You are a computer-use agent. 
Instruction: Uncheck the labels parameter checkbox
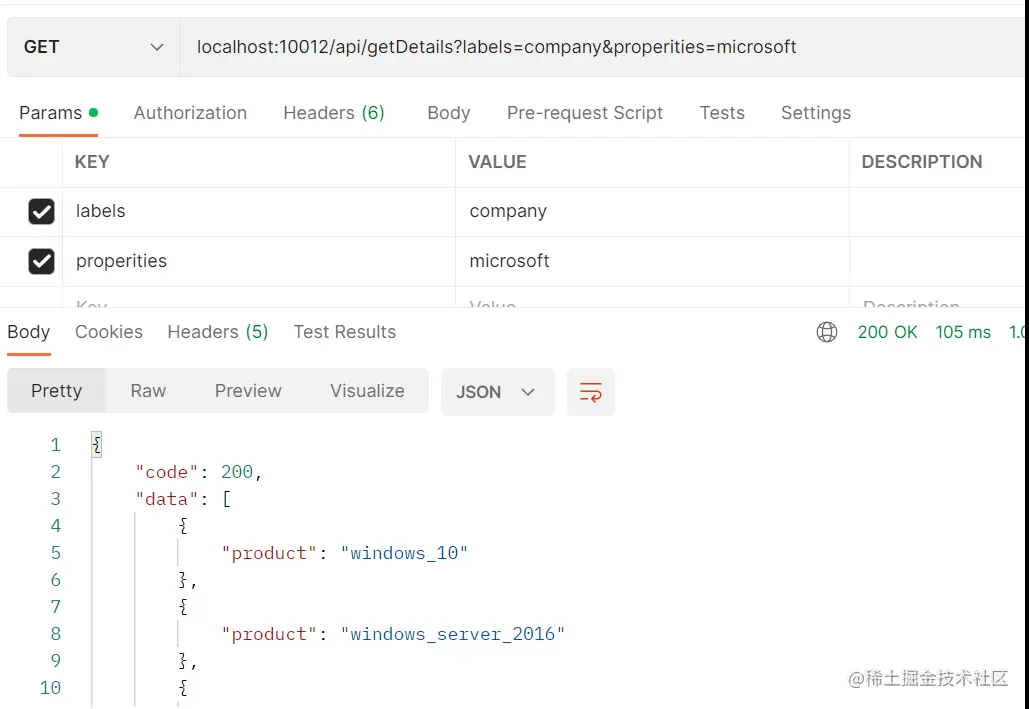coord(41,212)
